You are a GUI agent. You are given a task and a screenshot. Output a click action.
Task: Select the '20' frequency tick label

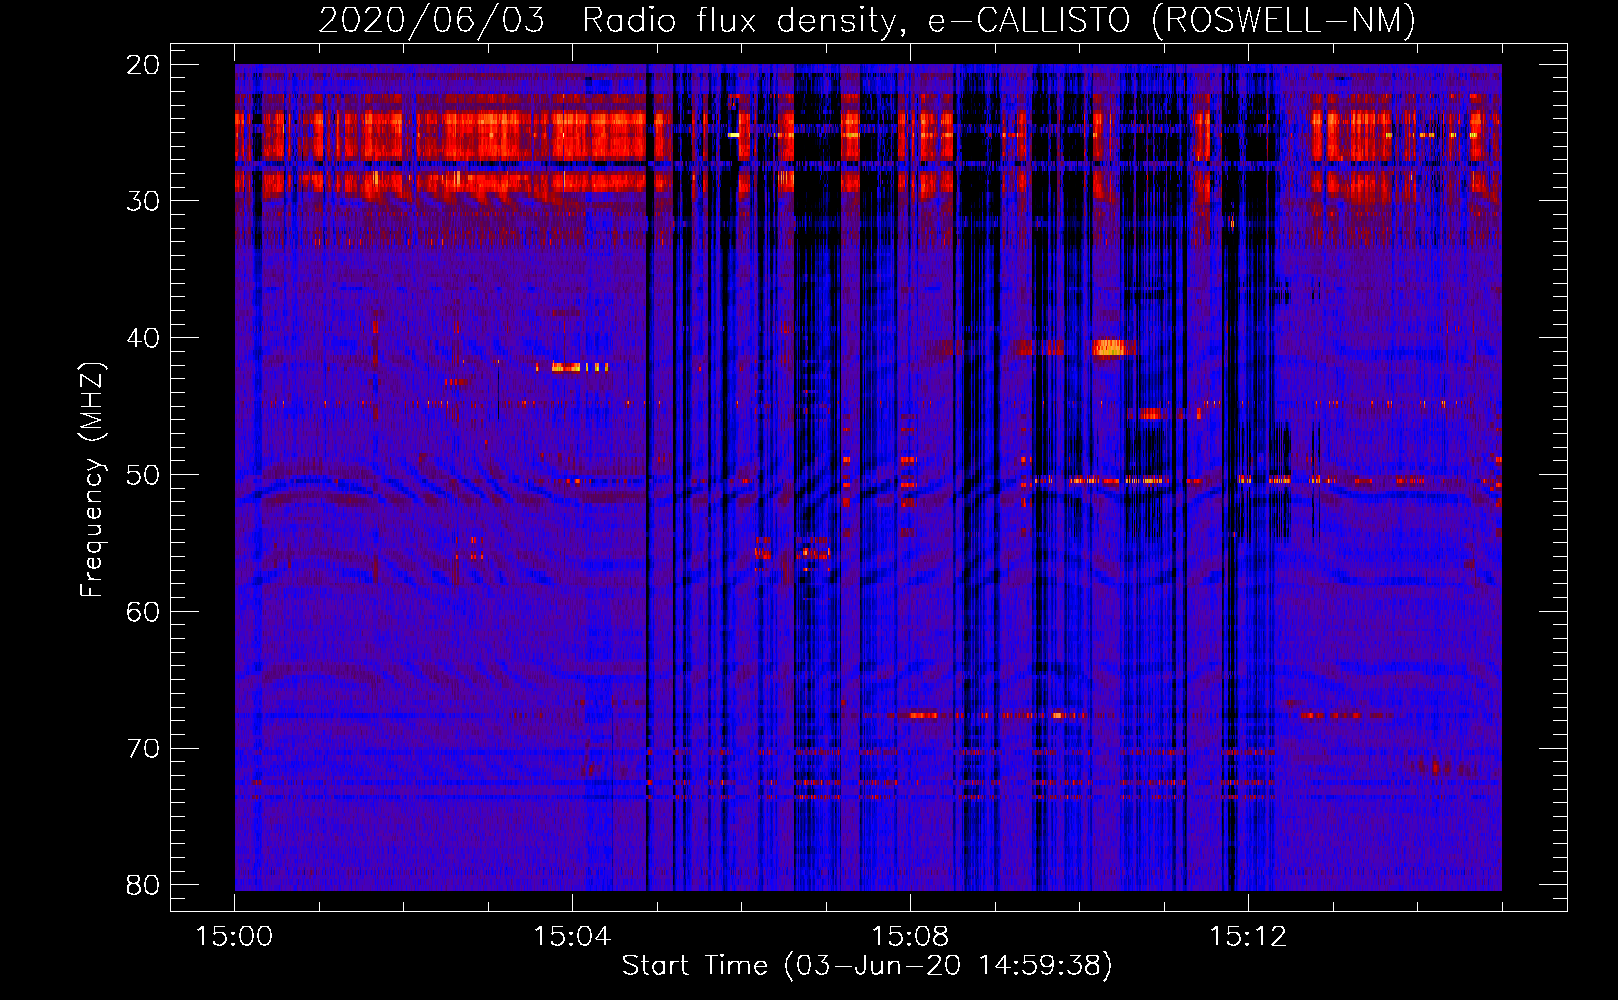coord(143,65)
